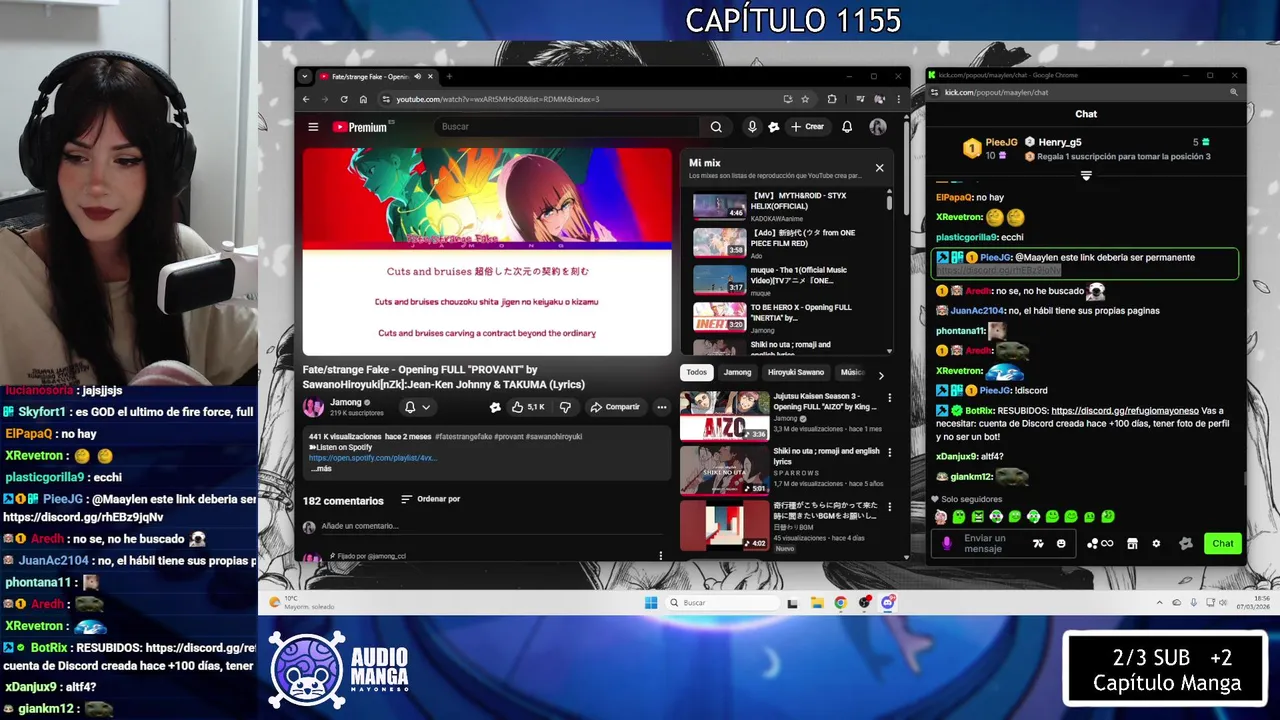Open the Chrome extensions puzzle icon
This screenshot has width=1280, height=720.
tap(831, 99)
